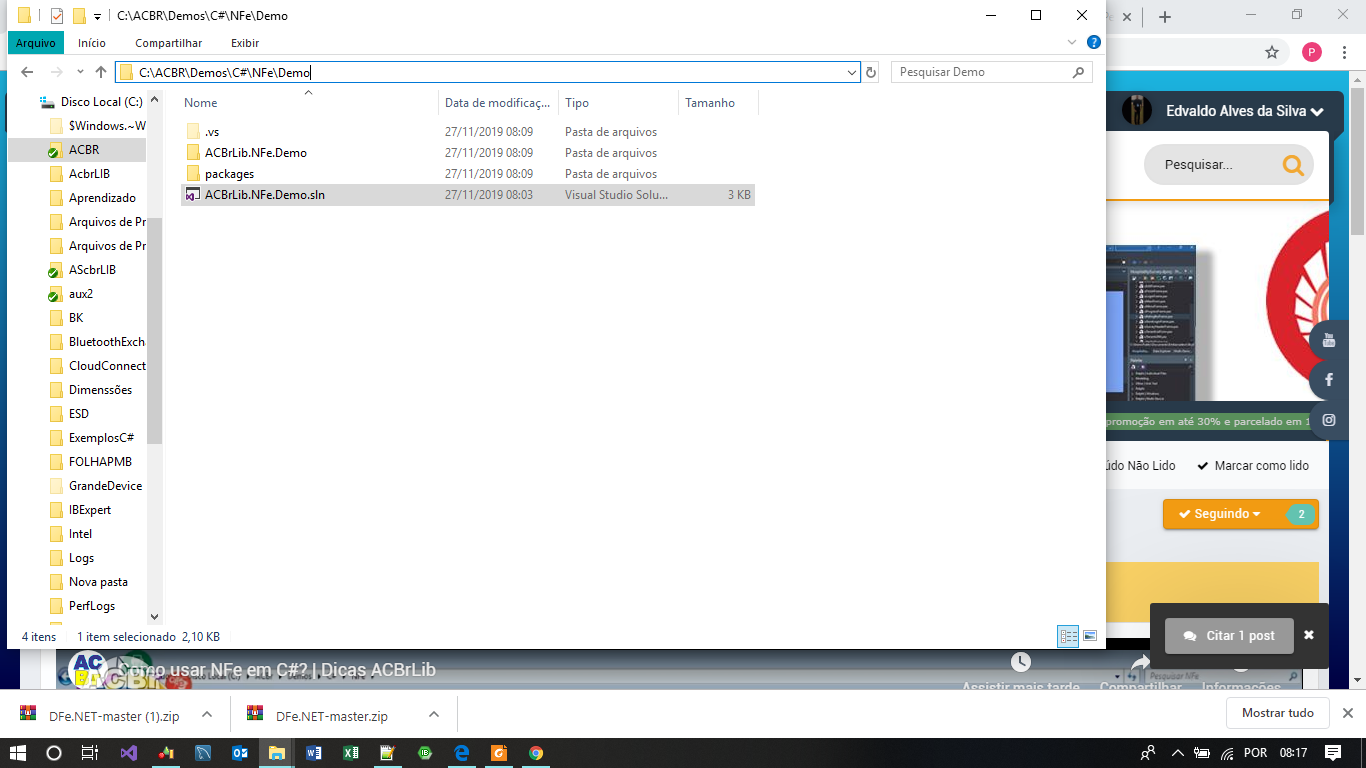Bookmark page with the Chrome star icon

tap(1272, 52)
